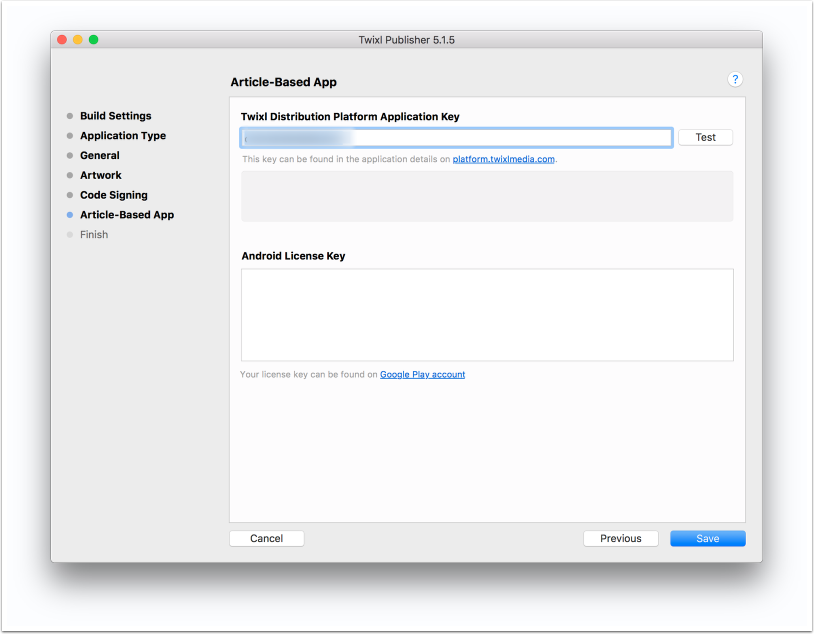The height and width of the screenshot is (634, 814).
Task: Click the Android License Key heading
Action: click(x=293, y=256)
